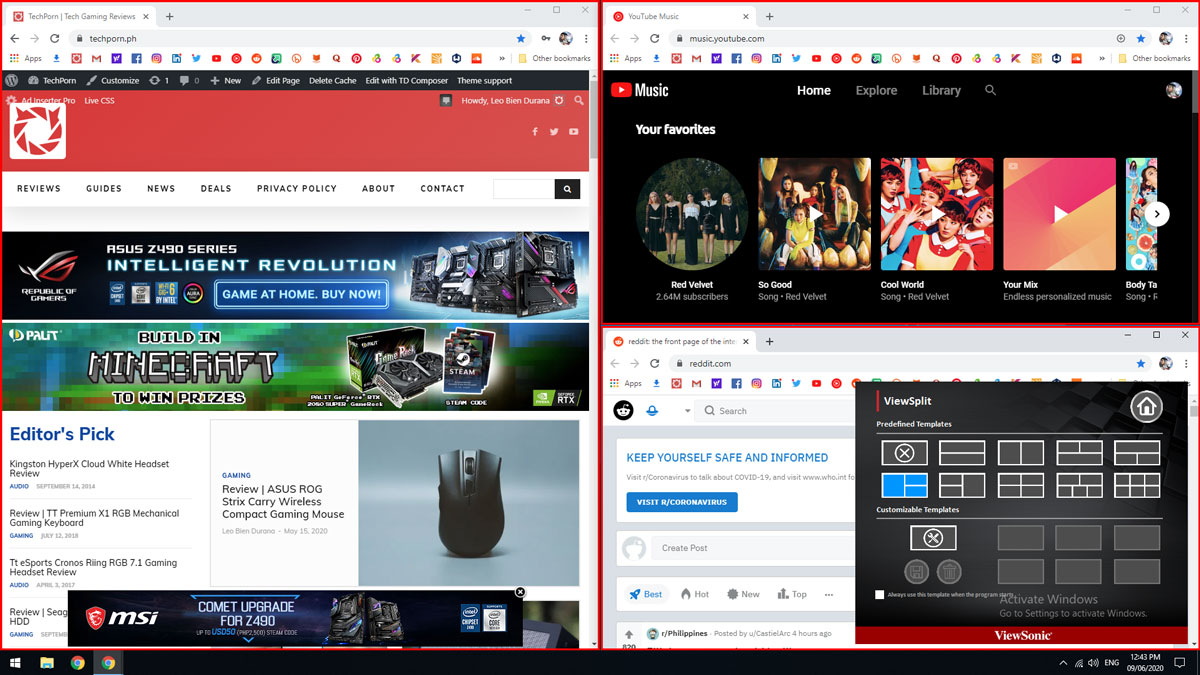Open YouTube Music account avatar
Image resolution: width=1200 pixels, height=675 pixels.
click(1174, 90)
